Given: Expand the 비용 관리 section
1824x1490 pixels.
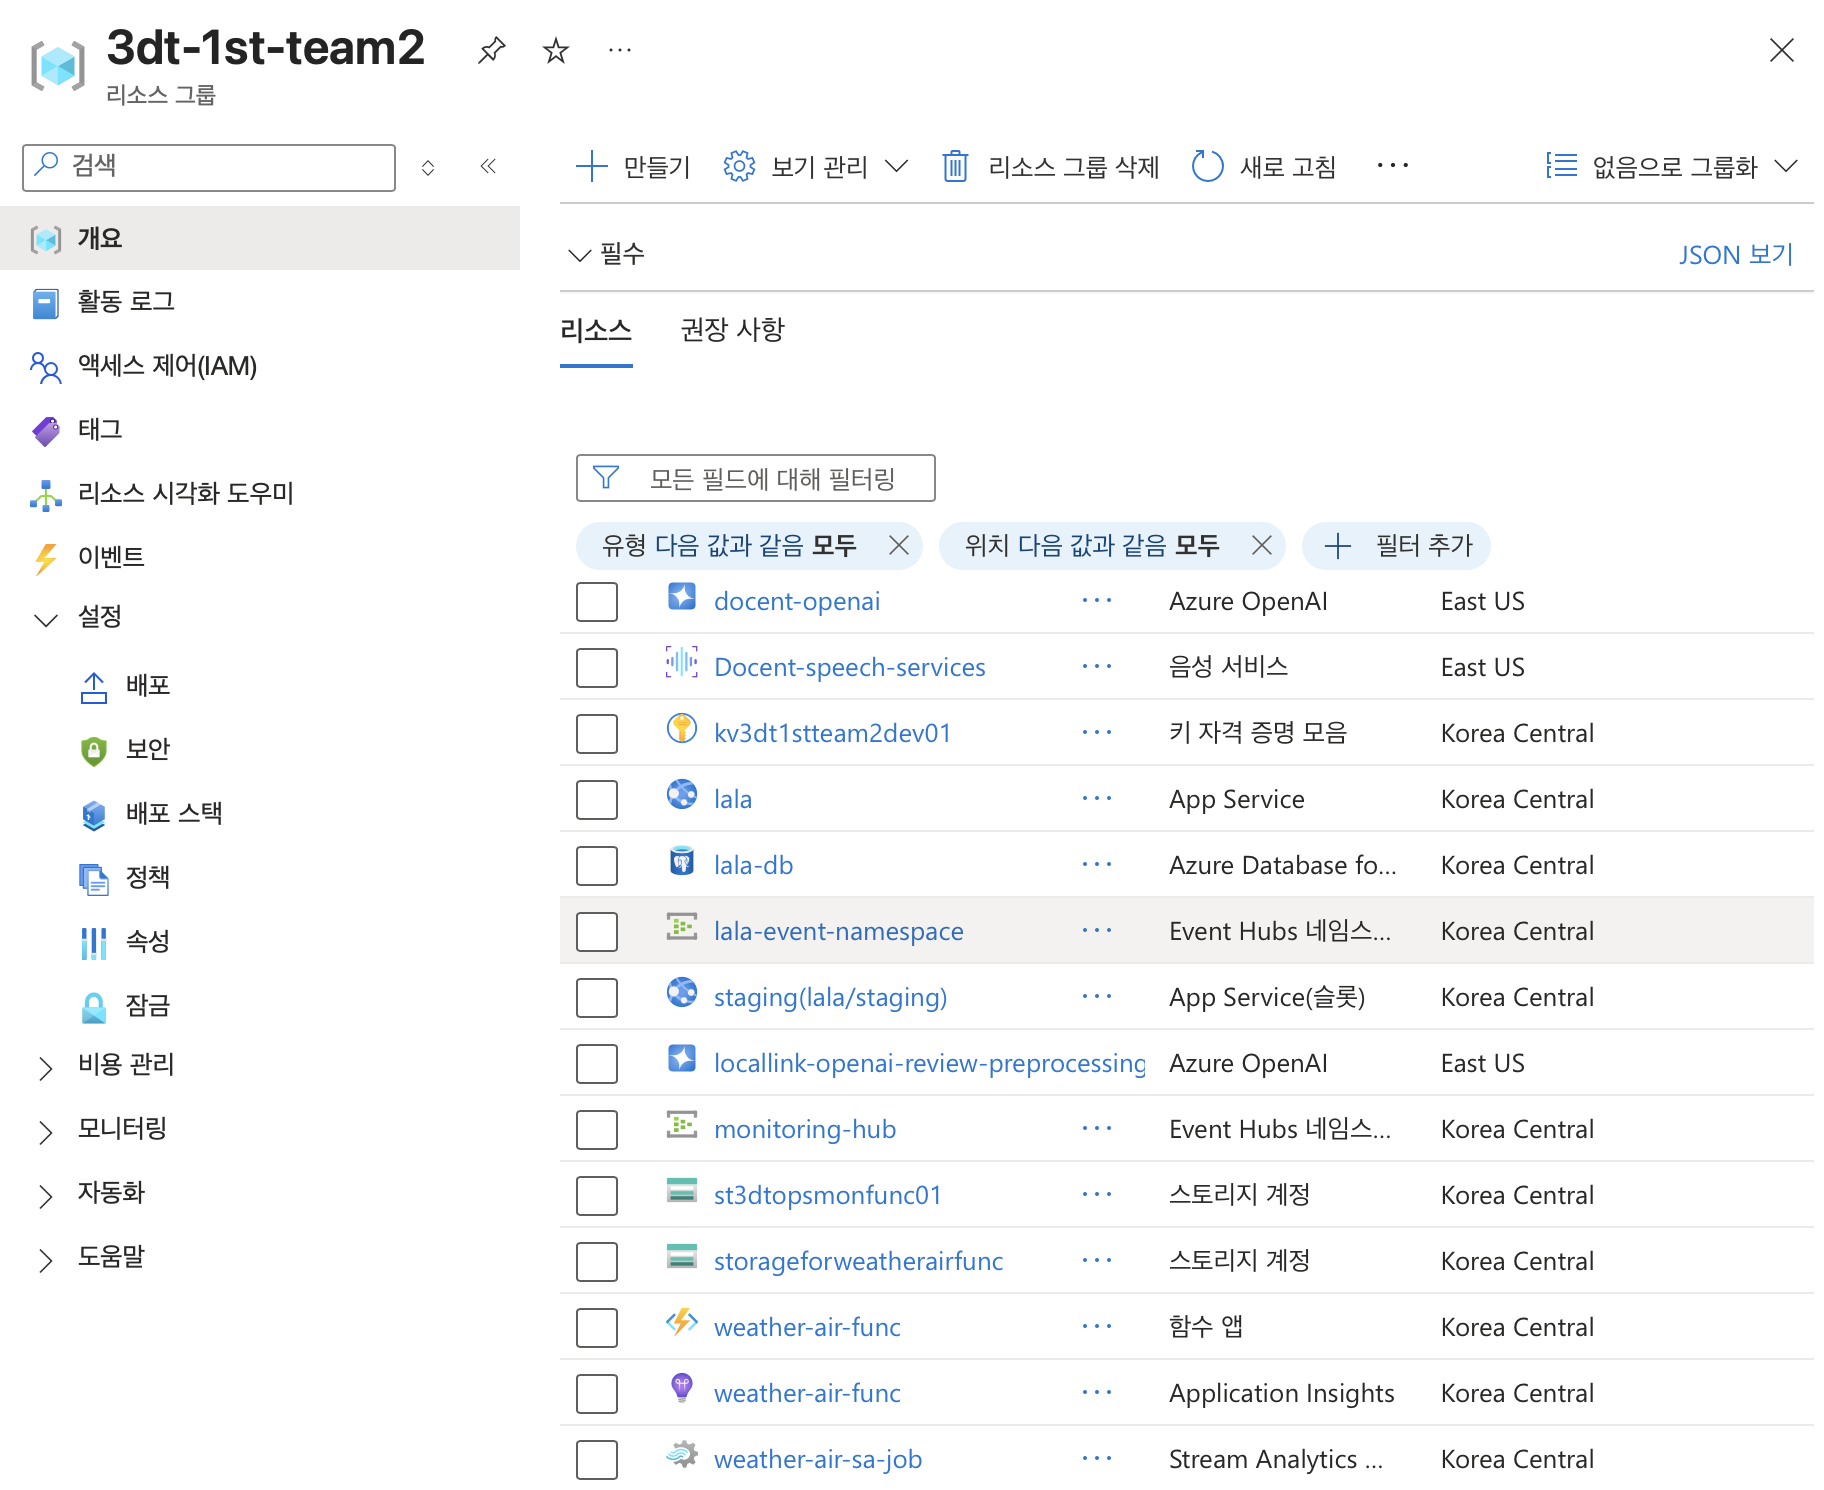Looking at the screenshot, I should point(46,1068).
